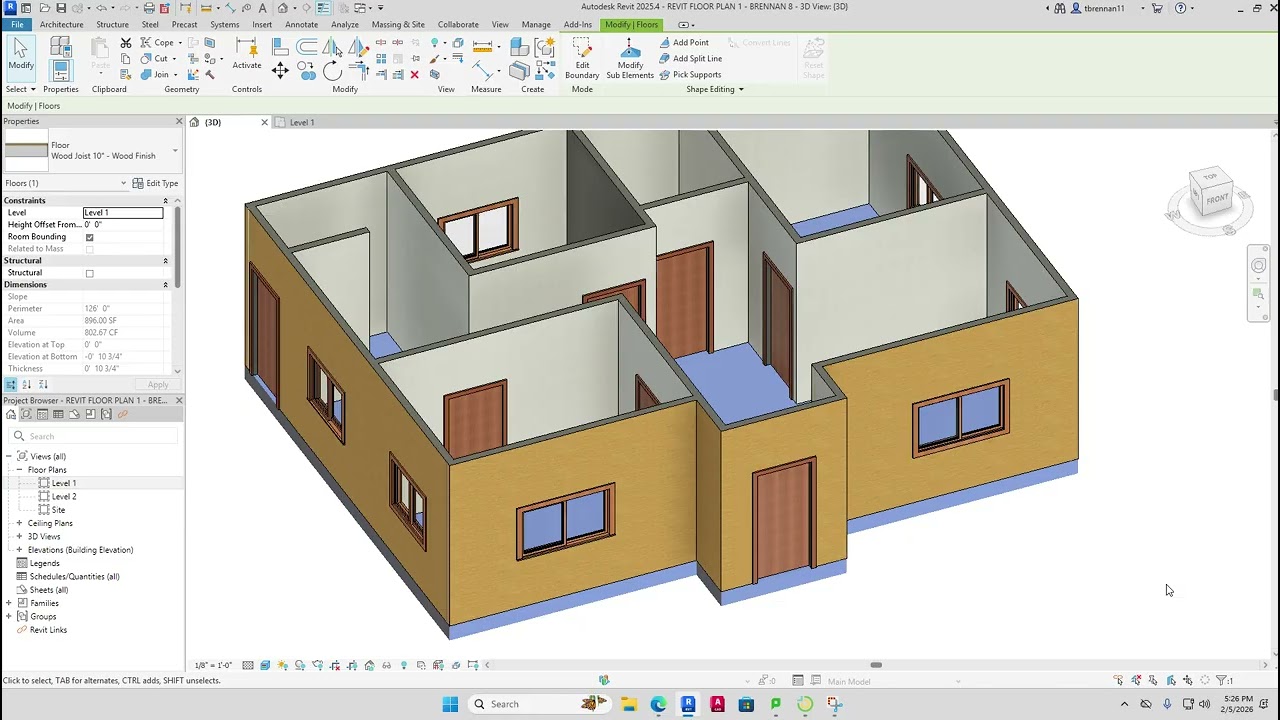Open the File menu
1280x720 pixels.
tap(17, 24)
